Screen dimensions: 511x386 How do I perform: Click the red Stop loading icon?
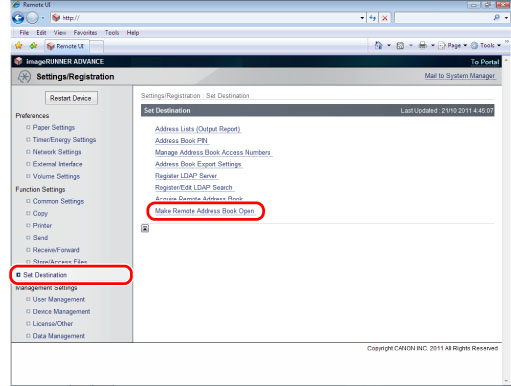pos(385,18)
